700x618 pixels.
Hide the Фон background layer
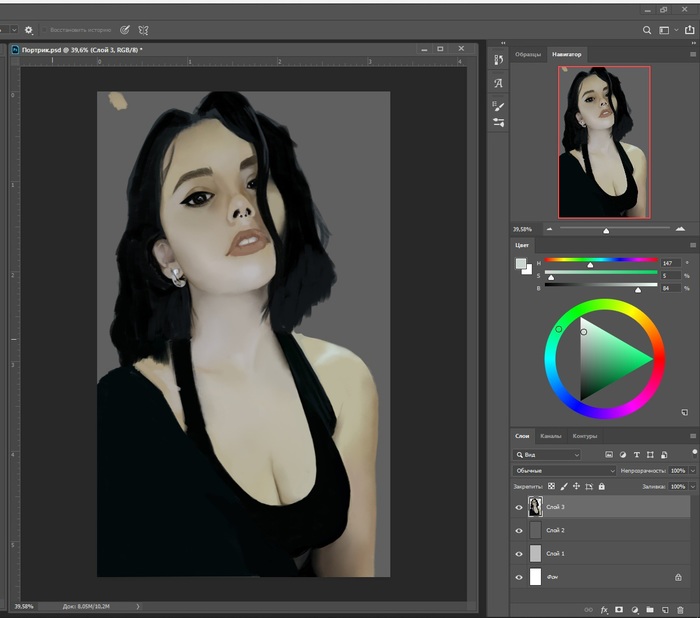point(518,578)
